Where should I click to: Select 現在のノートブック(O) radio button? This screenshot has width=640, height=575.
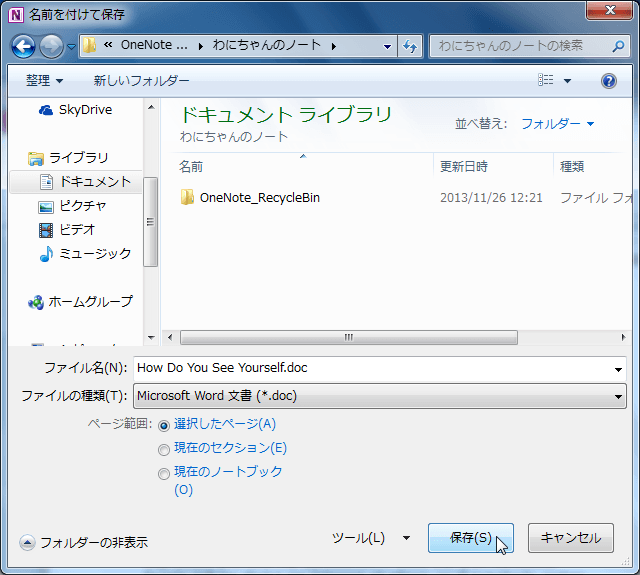point(164,474)
